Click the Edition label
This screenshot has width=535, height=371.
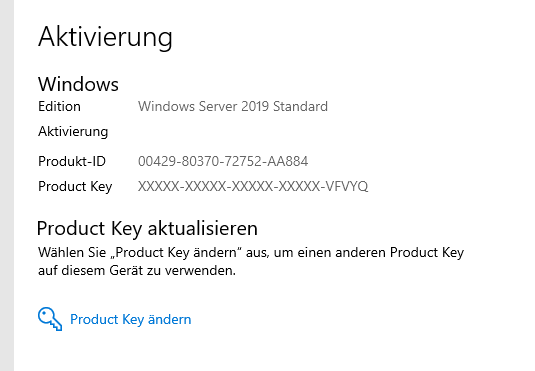click(x=59, y=106)
